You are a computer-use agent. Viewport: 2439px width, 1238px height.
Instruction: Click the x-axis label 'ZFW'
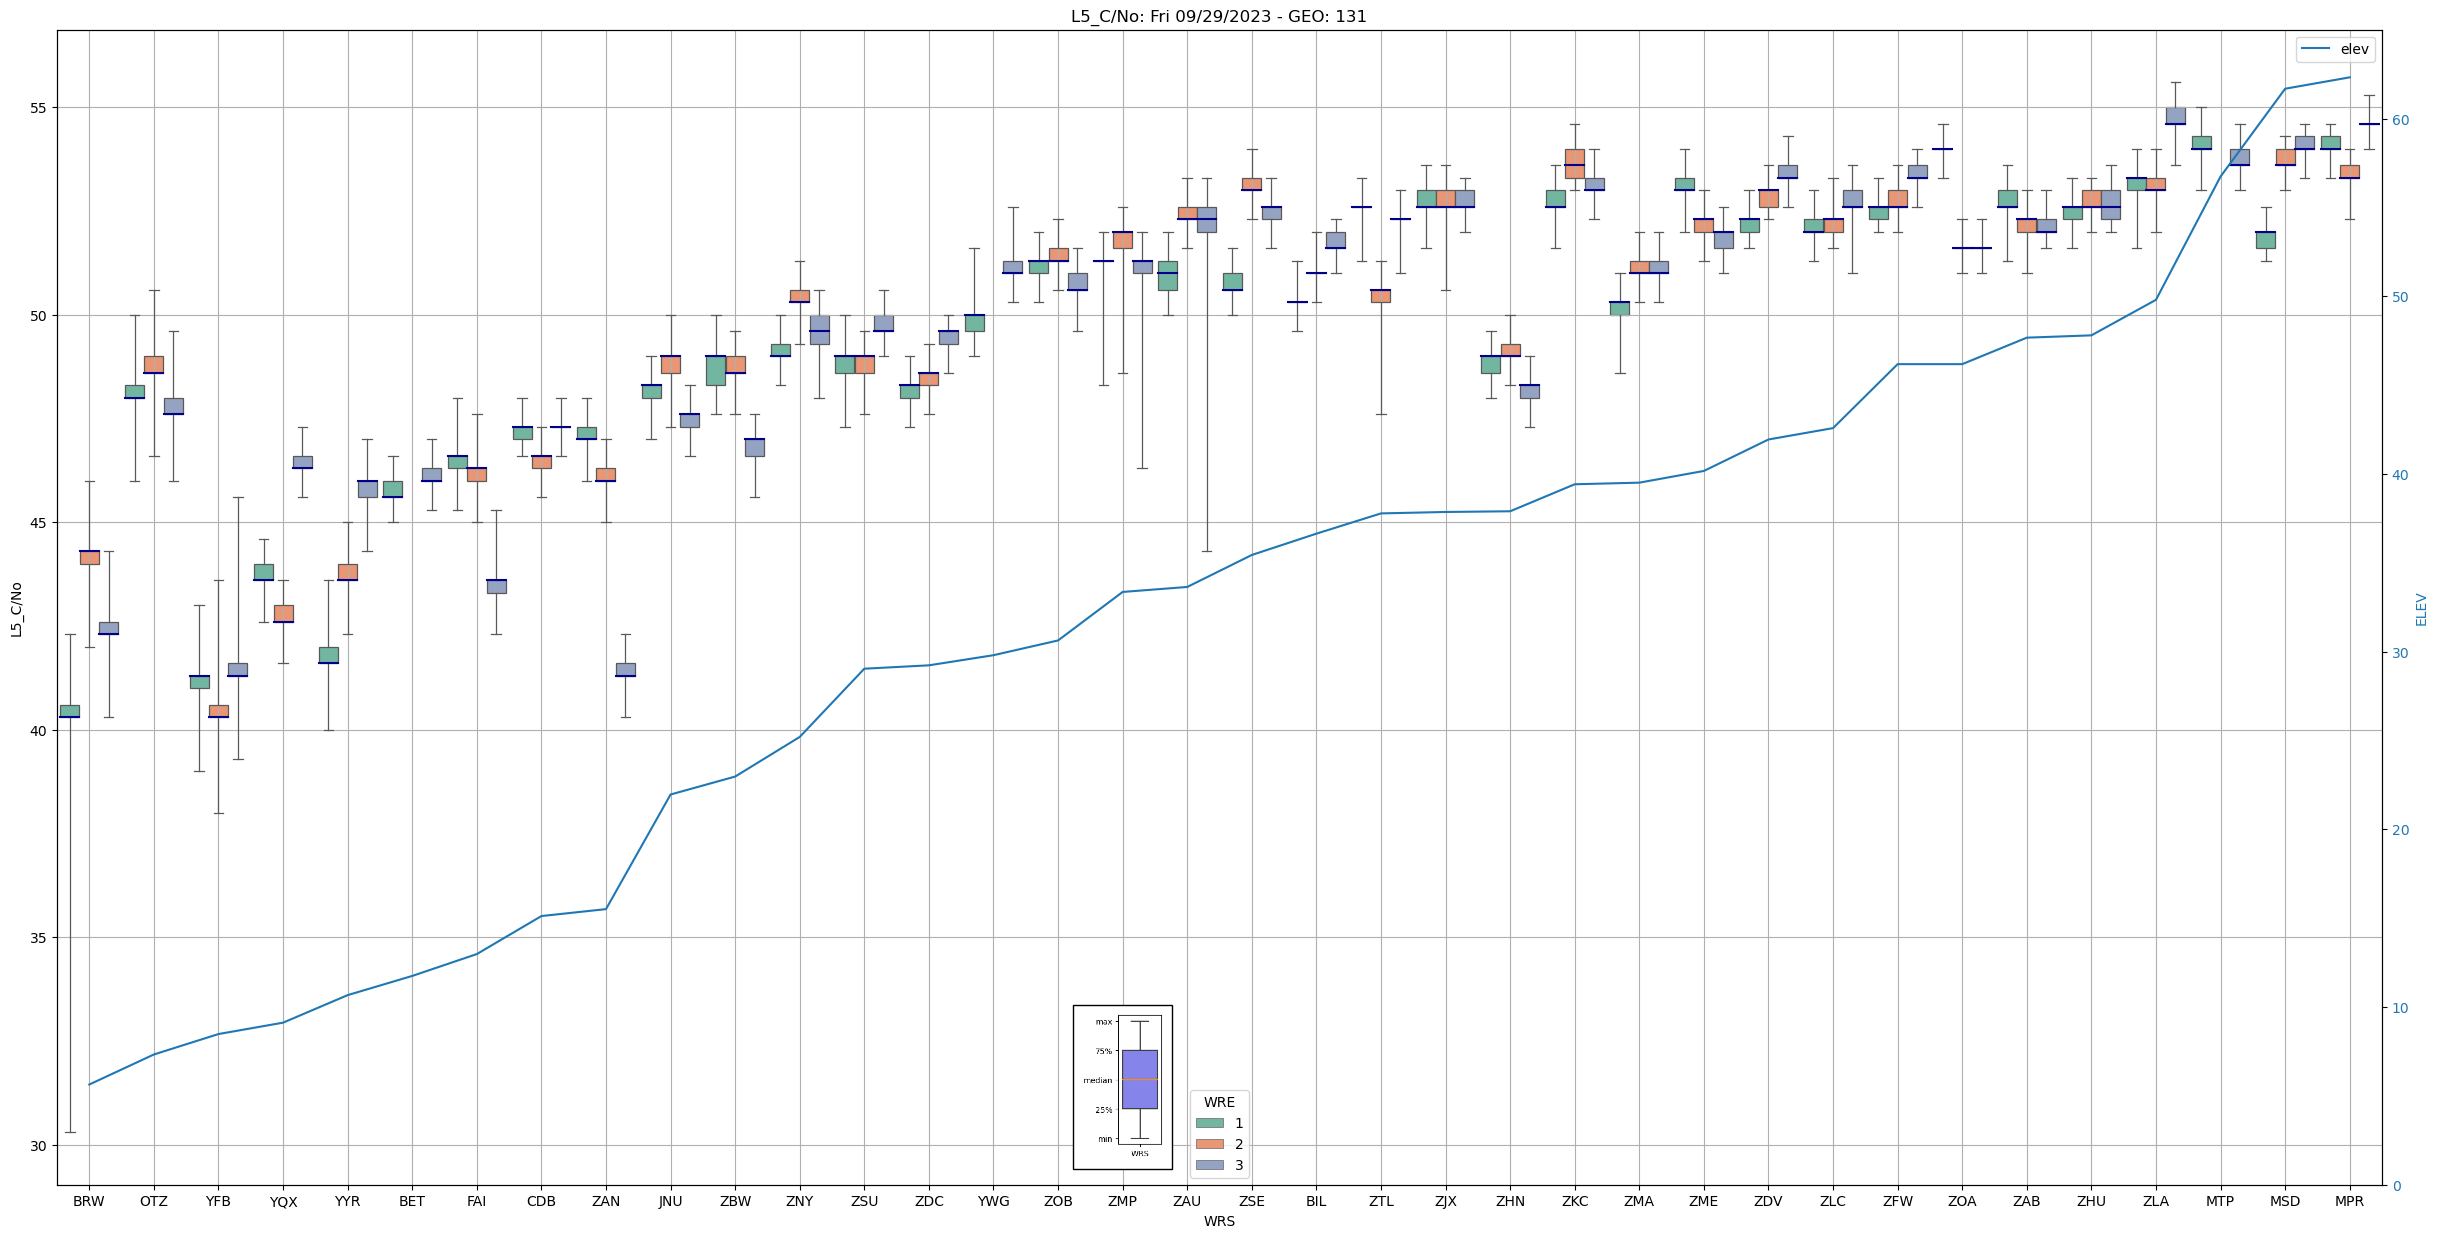[x=1897, y=1201]
